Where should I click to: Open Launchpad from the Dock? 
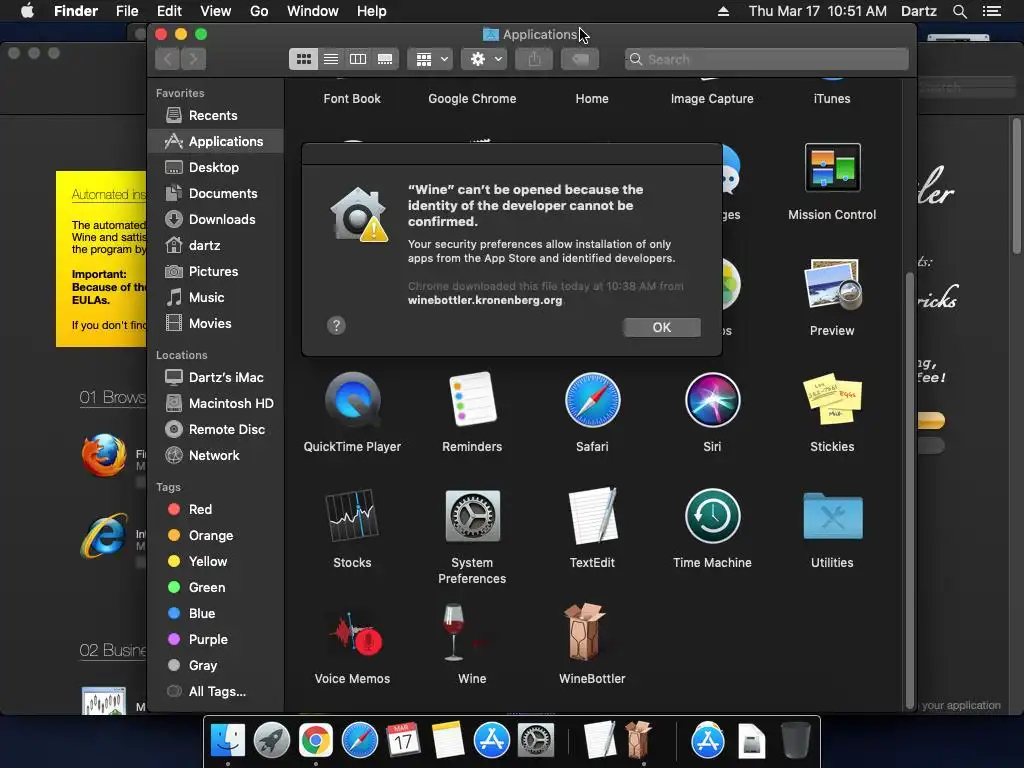pyautogui.click(x=272, y=741)
